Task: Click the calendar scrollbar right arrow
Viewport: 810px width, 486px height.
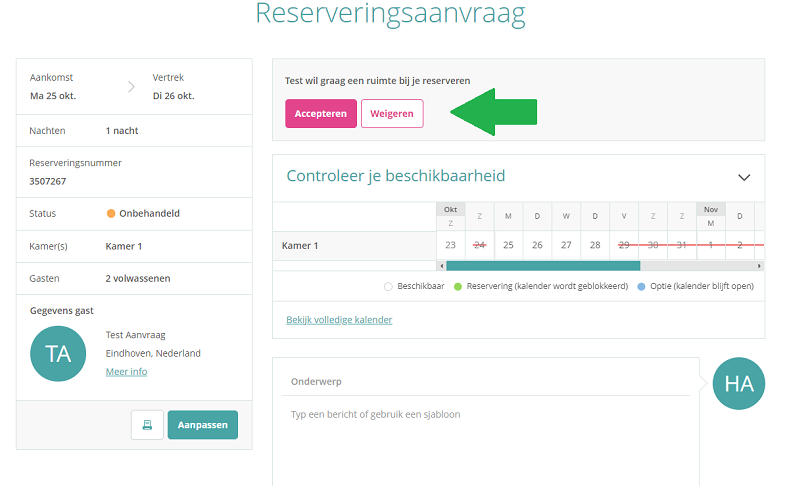Action: [x=759, y=266]
